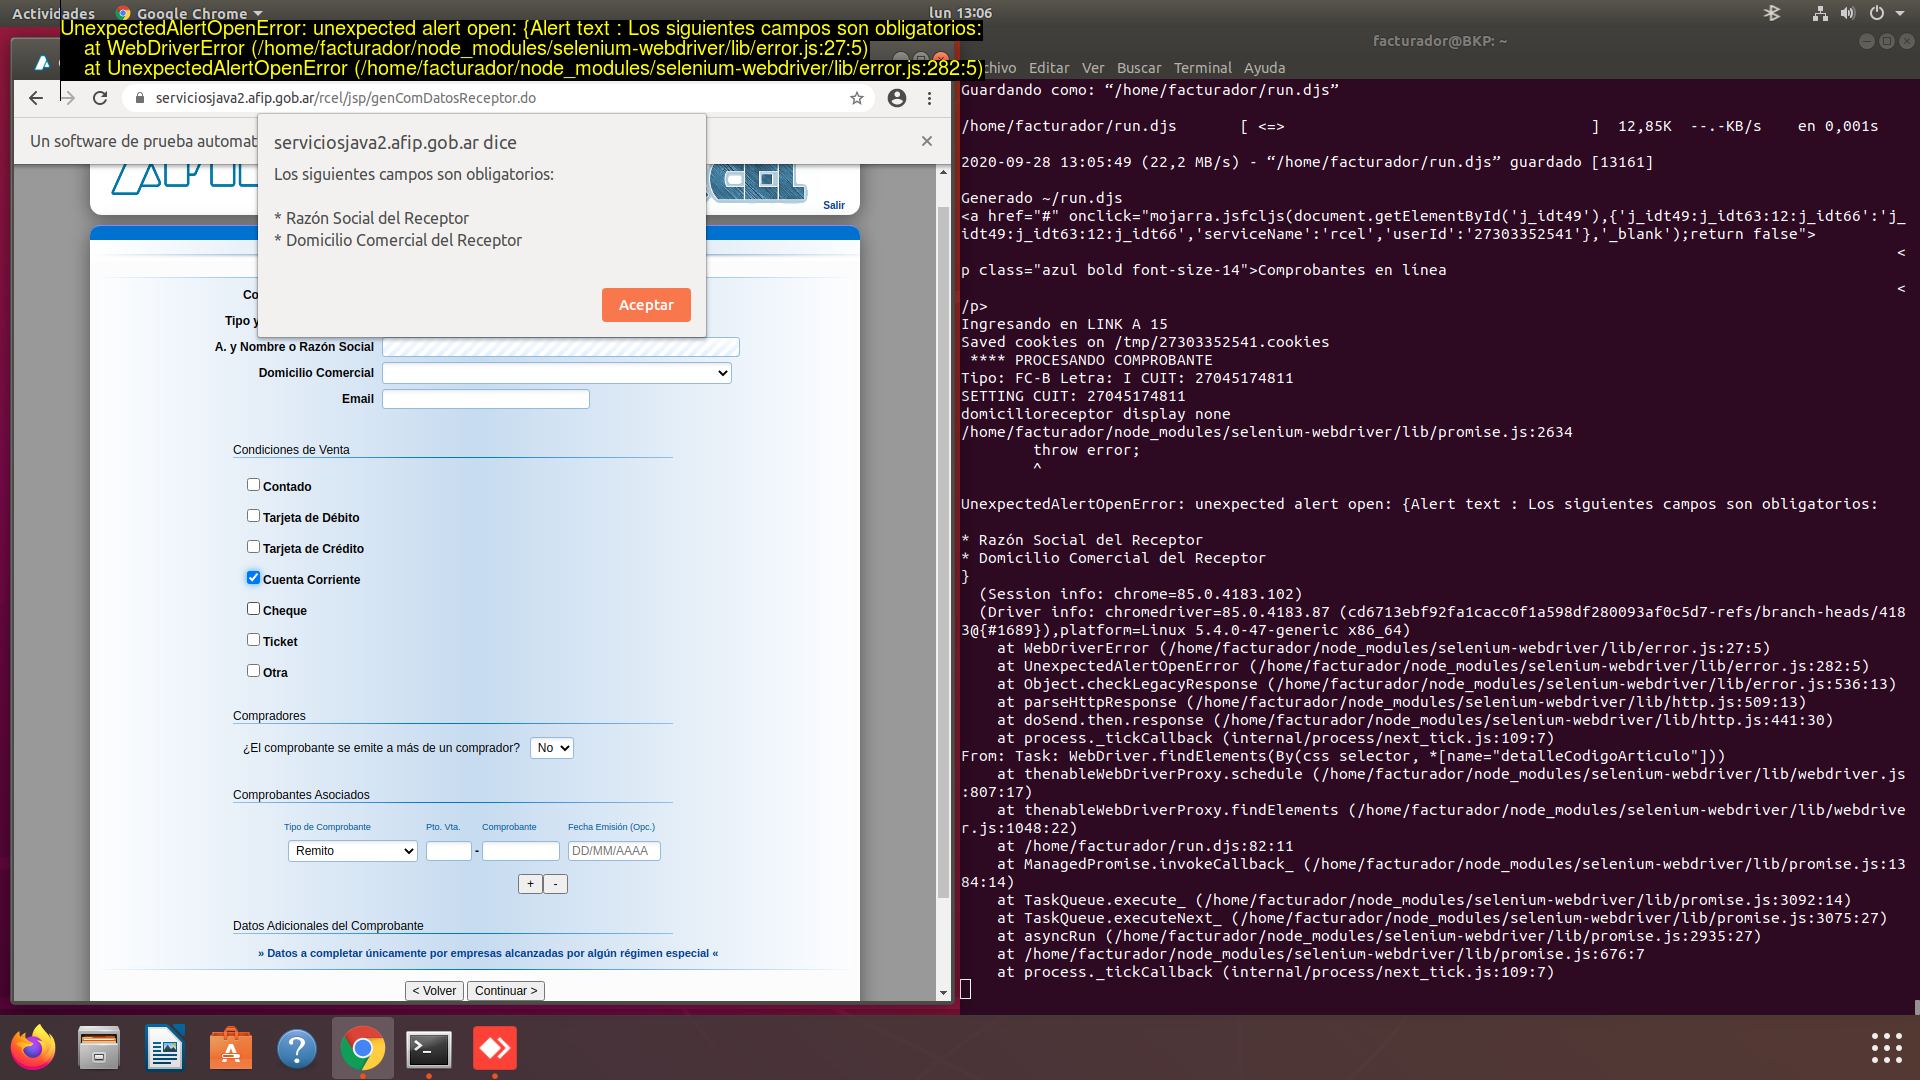
Task: Open the terminal Editar menu
Action: pyautogui.click(x=1049, y=68)
